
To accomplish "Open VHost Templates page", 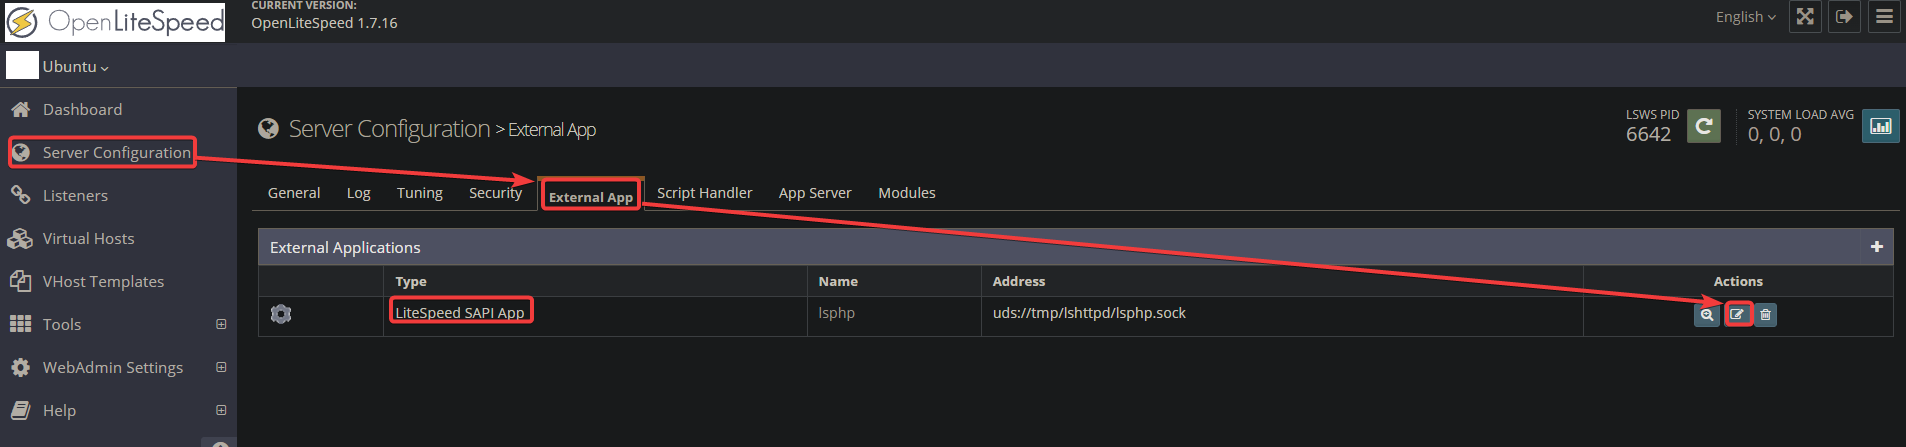I will coord(104,281).
